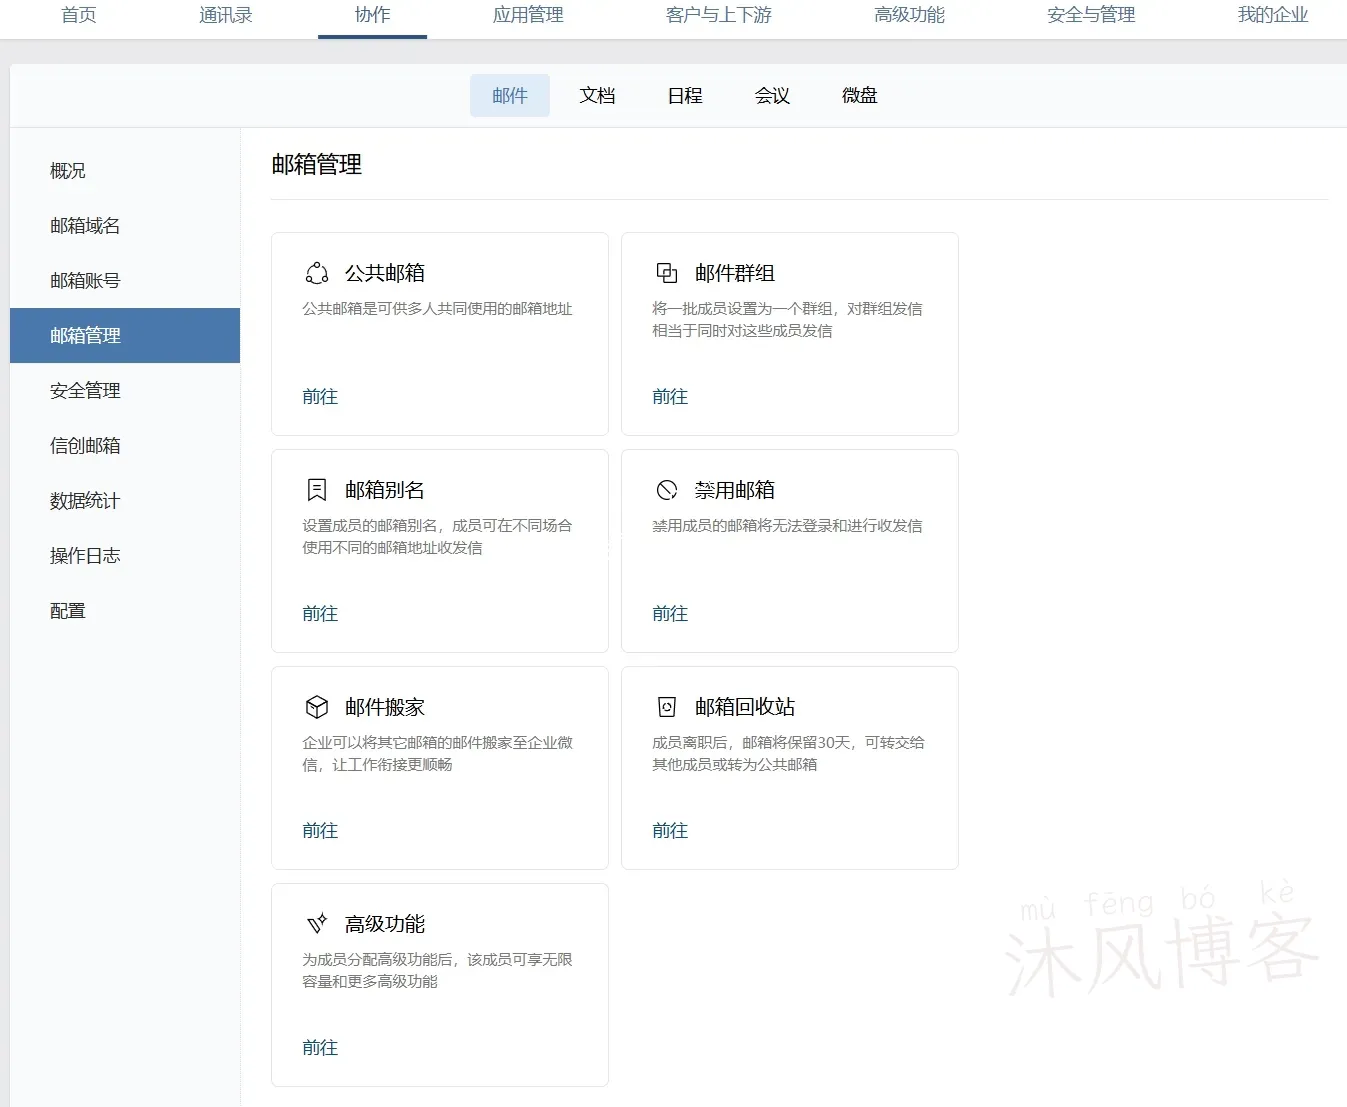Image resolution: width=1347 pixels, height=1107 pixels.
Task: Open 前往 link under 邮箱回收站
Action: [x=670, y=831]
